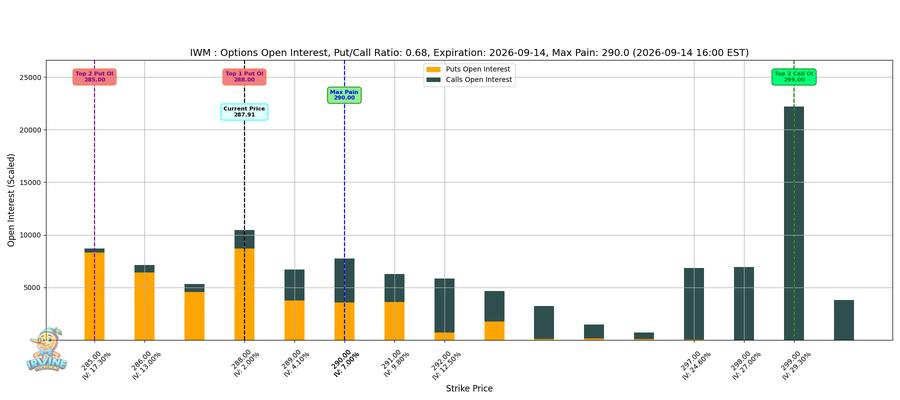900x400 pixels.
Task: Click the unlabeled orange bar between 286 and 288
Action: pyautogui.click(x=195, y=316)
